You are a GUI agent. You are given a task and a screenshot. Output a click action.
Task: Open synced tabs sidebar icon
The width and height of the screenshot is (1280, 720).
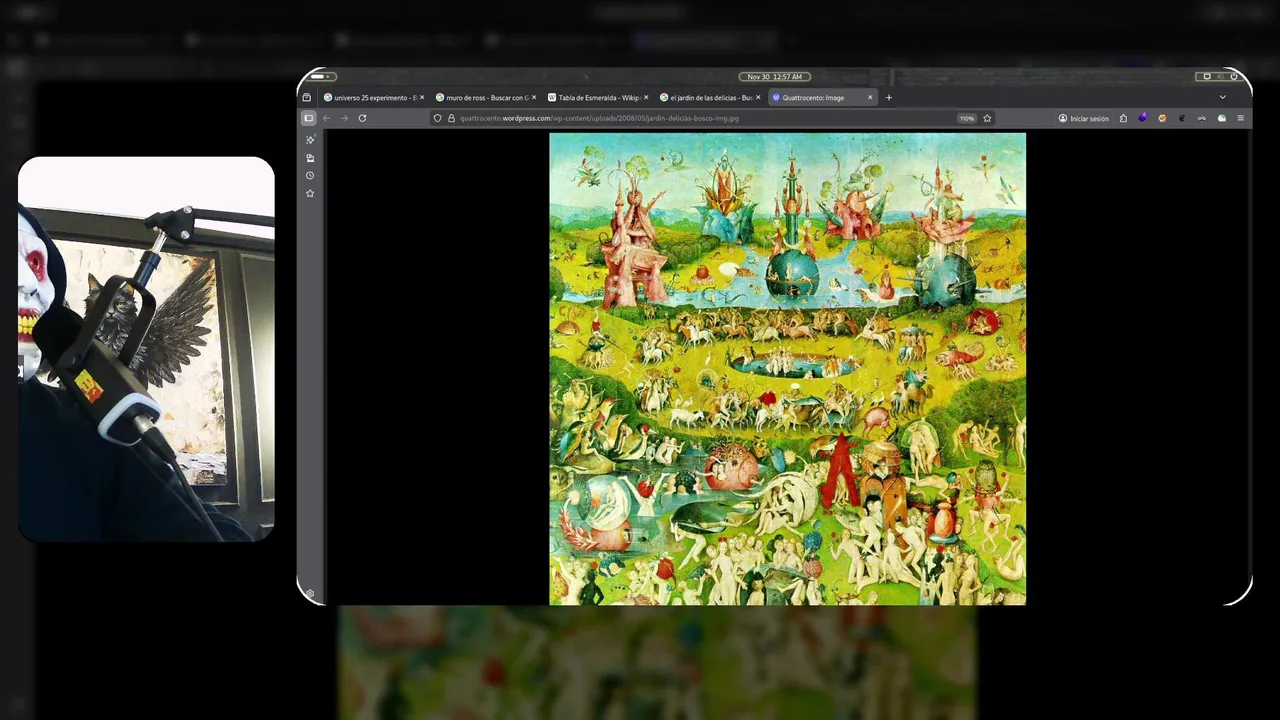pyautogui.click(x=310, y=158)
